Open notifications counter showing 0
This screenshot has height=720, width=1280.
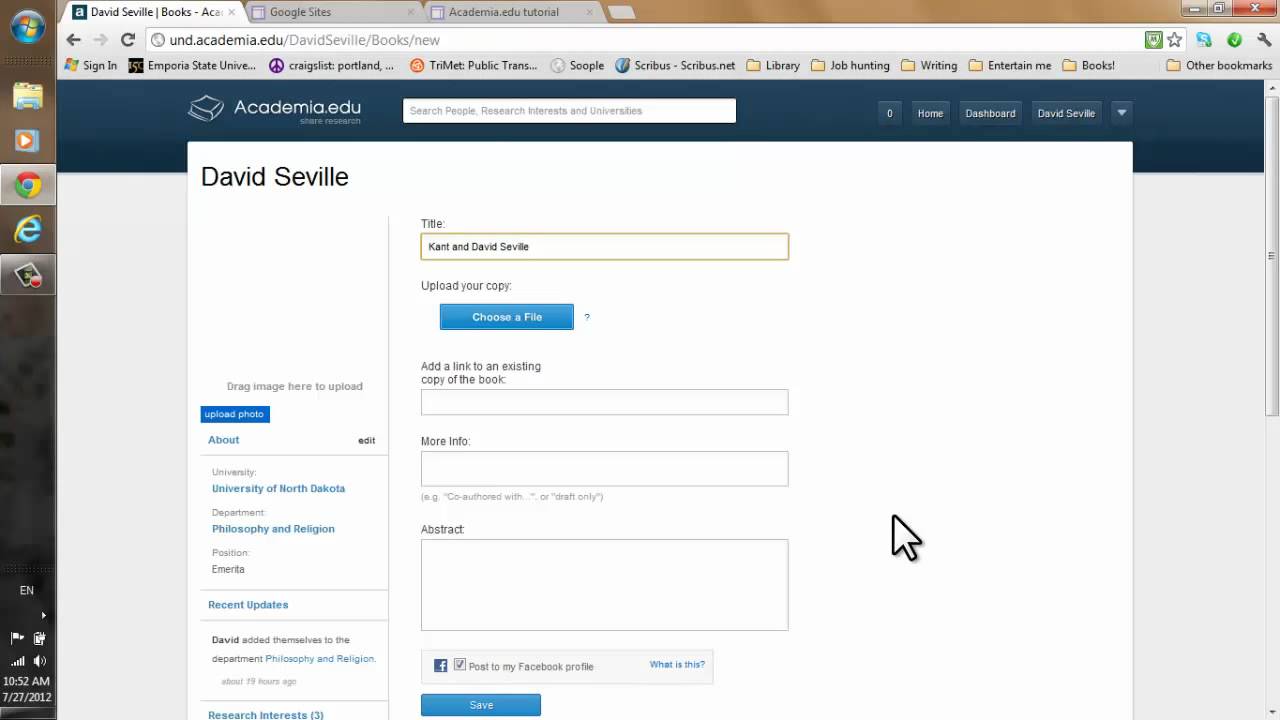point(889,113)
